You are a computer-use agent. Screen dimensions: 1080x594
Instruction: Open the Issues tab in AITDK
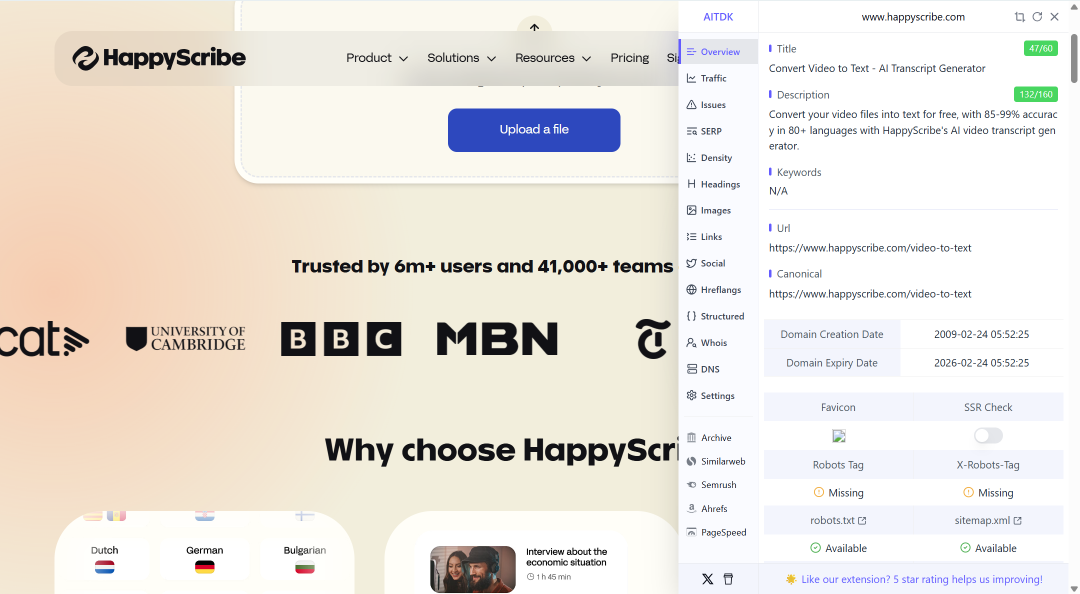[718, 105]
